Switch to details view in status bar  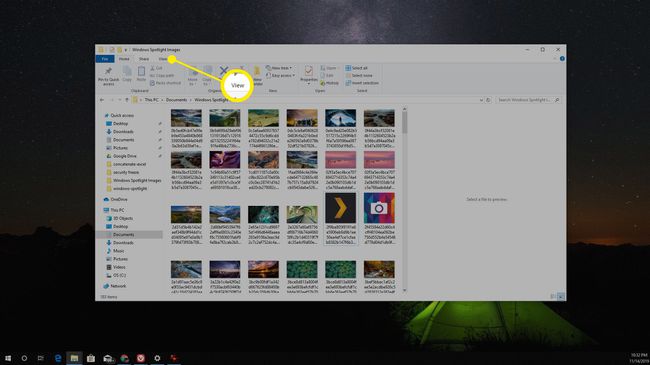point(553,297)
